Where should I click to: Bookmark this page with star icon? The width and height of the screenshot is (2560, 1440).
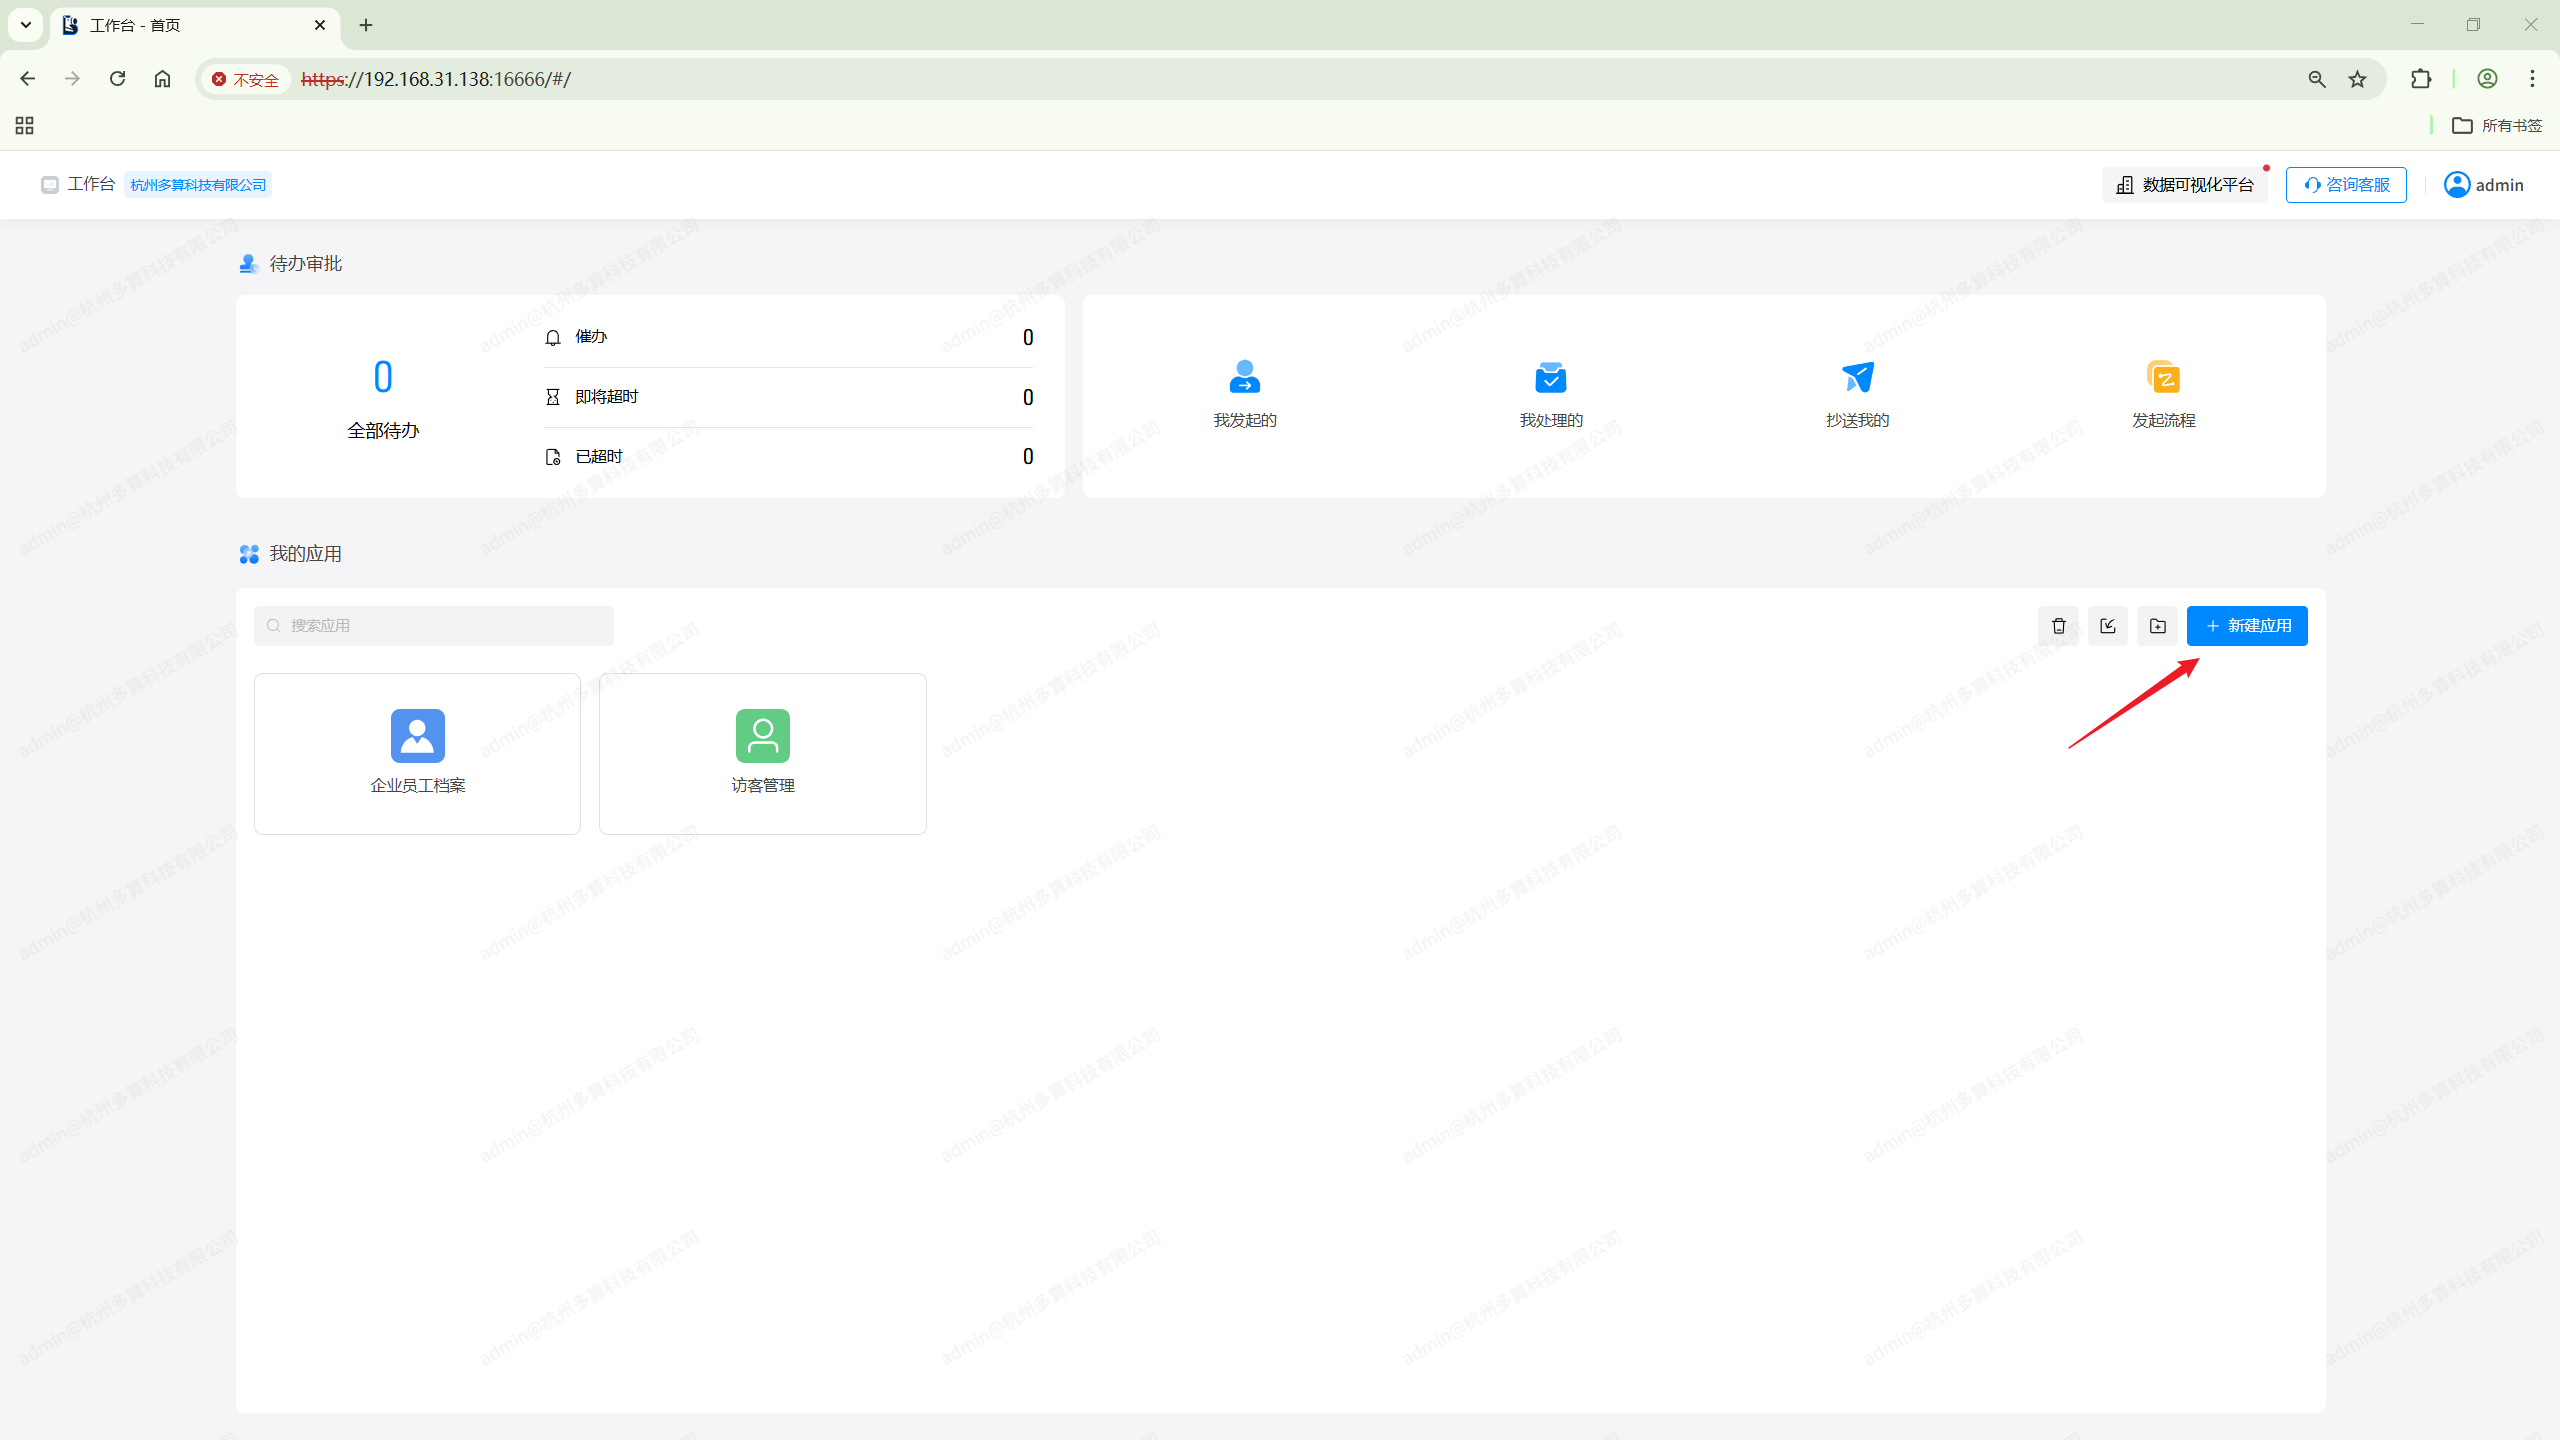point(2357,79)
